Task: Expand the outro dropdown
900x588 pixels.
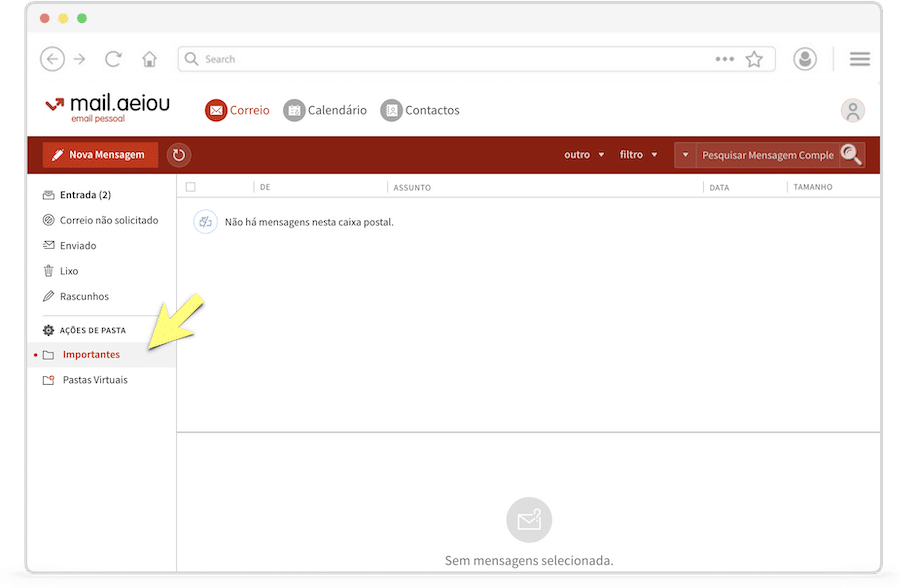Action: [x=584, y=155]
